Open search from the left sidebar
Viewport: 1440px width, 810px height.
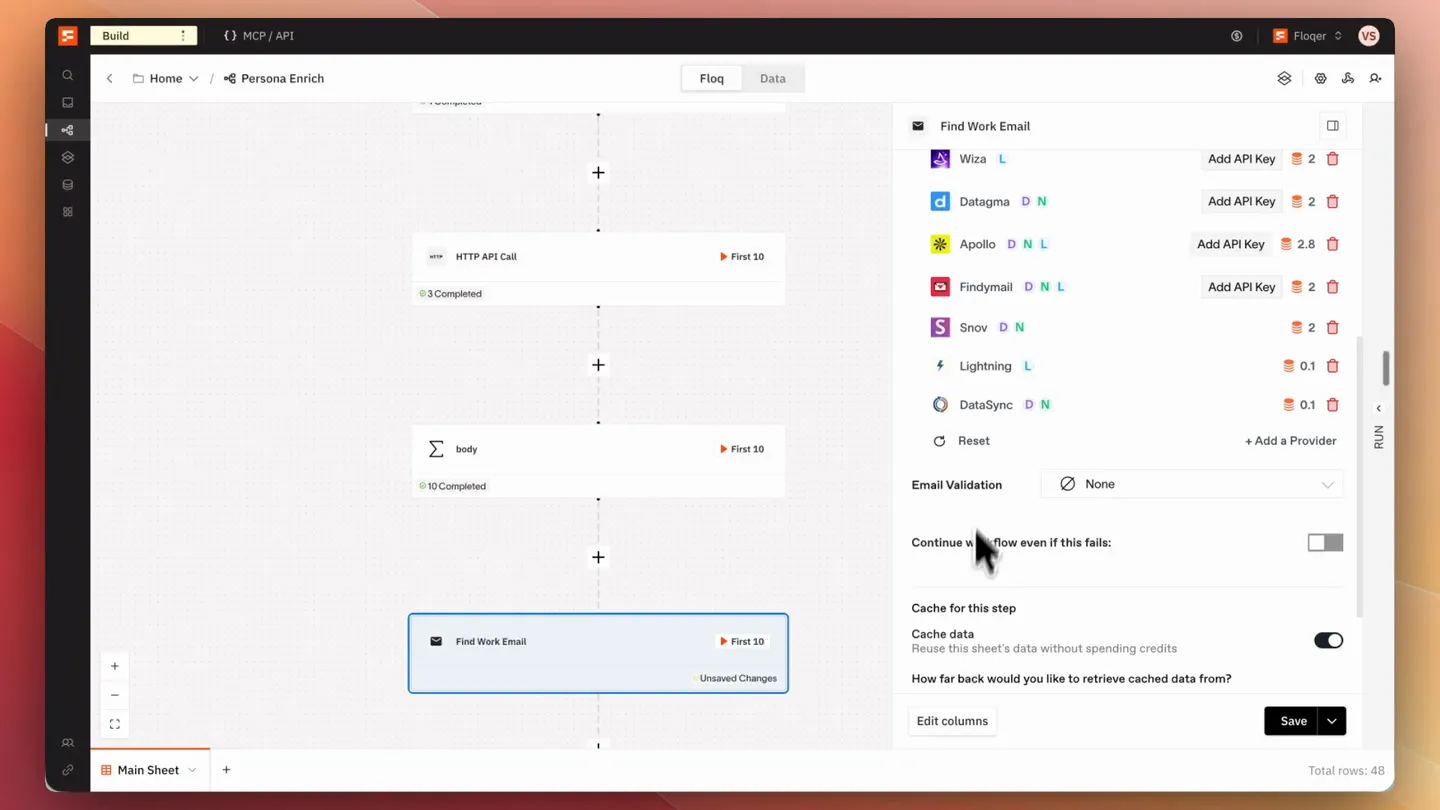[68, 76]
